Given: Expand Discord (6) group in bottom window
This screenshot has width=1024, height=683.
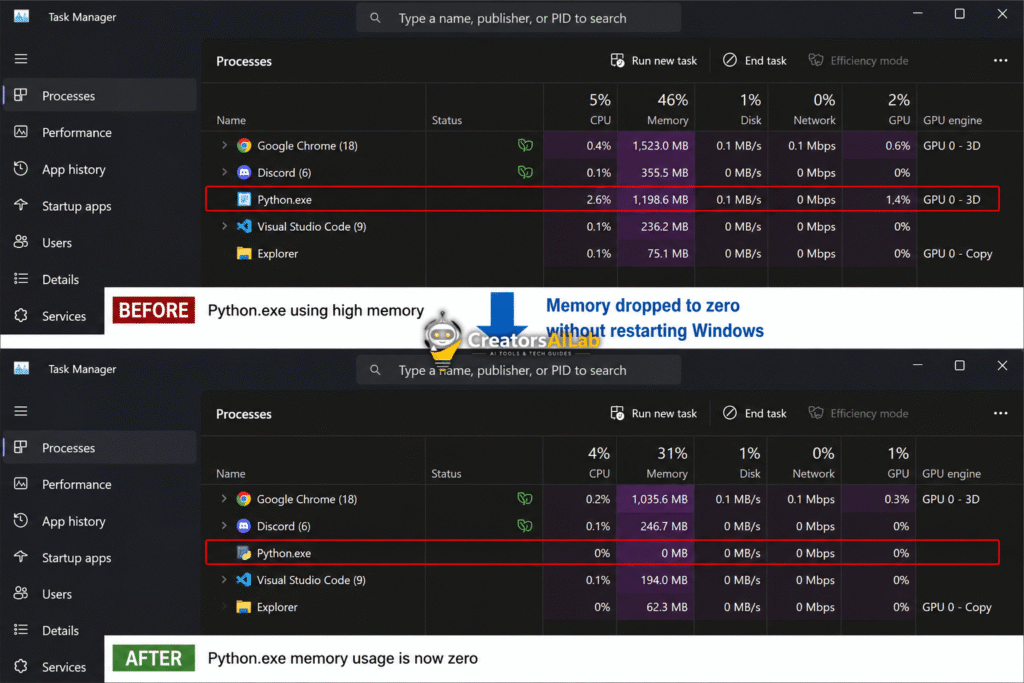Looking at the screenshot, I should pyautogui.click(x=224, y=526).
